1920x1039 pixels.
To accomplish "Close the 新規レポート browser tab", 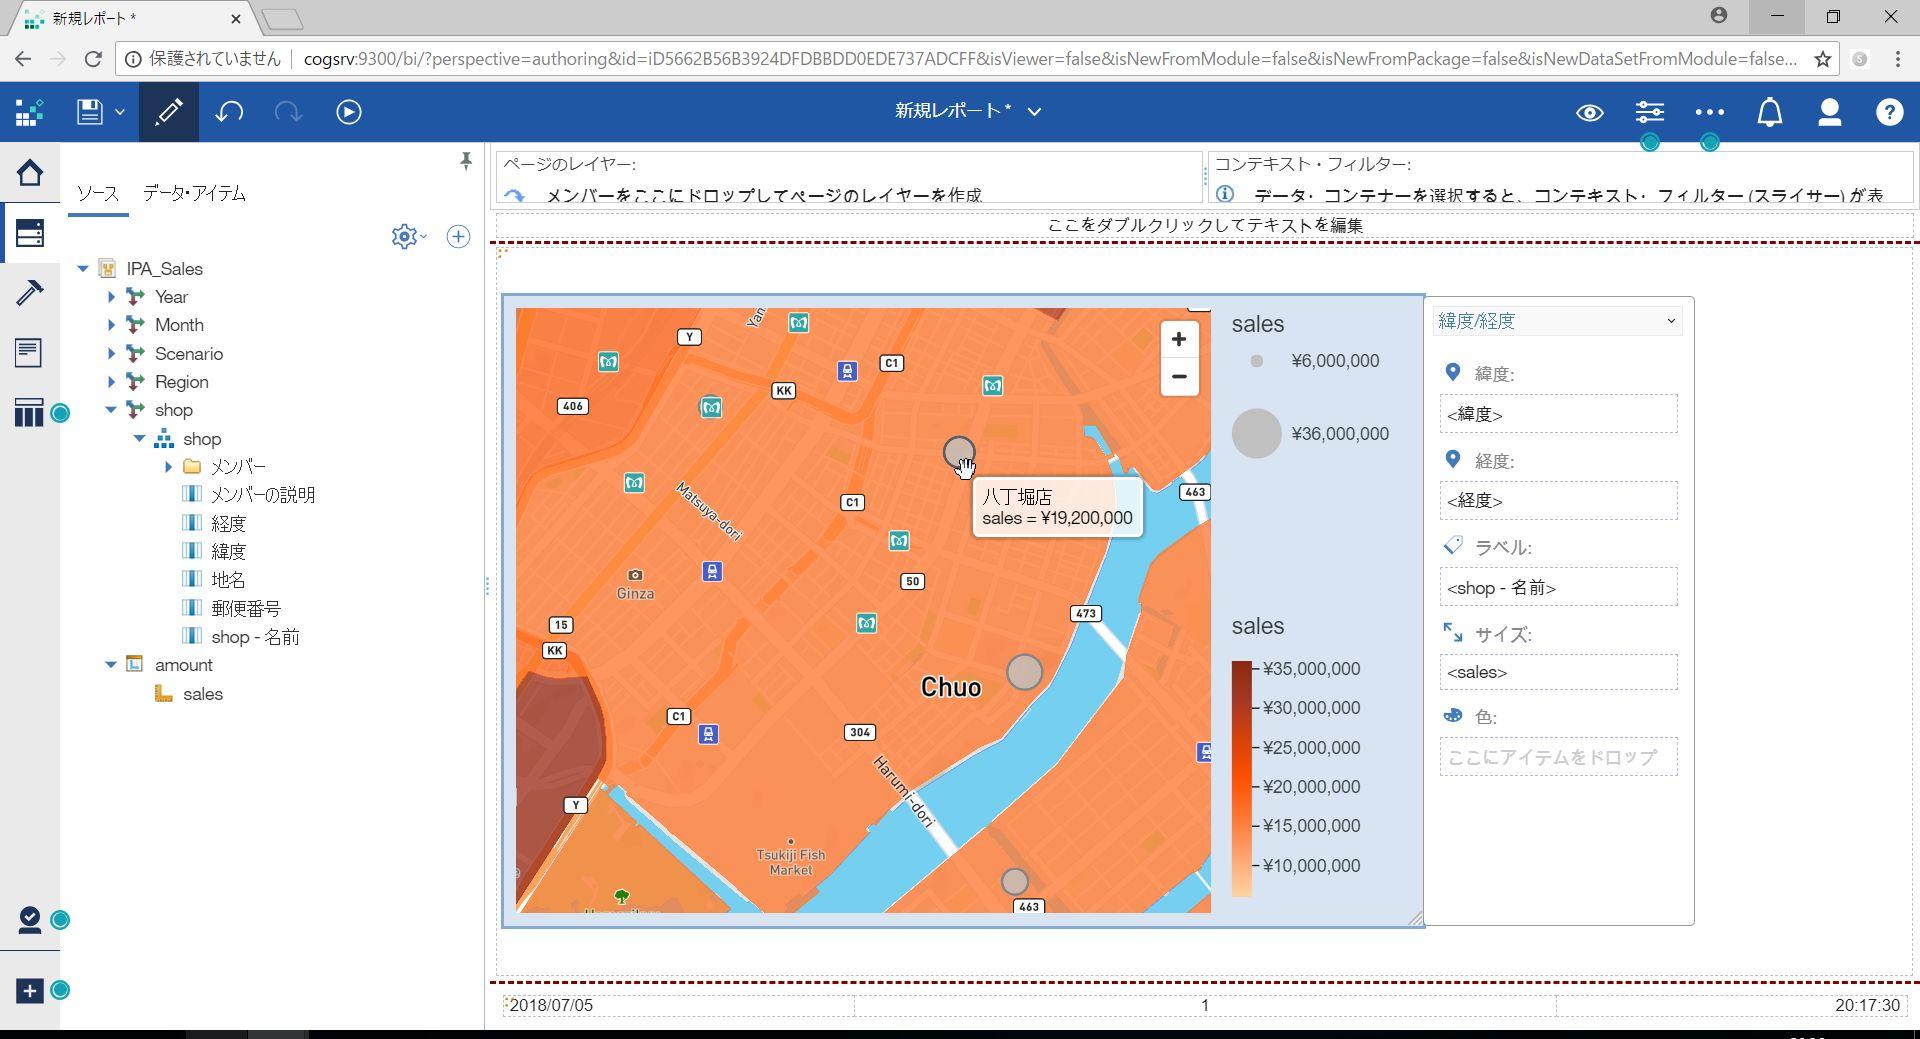I will (x=236, y=18).
